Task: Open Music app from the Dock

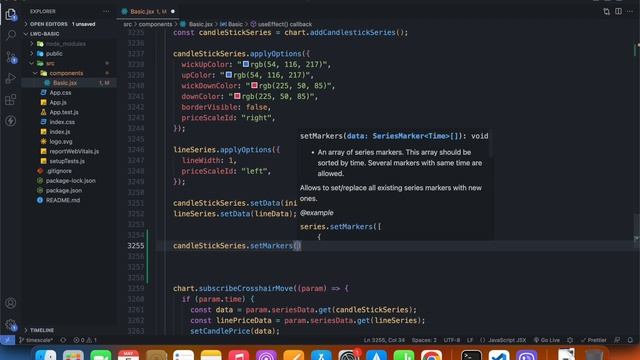Action: pos(239,355)
